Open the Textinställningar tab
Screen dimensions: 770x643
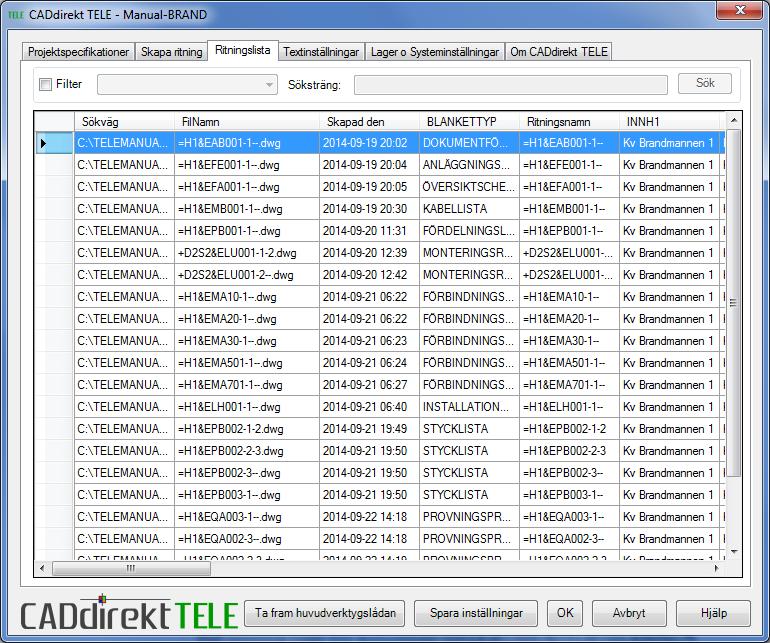(321, 52)
